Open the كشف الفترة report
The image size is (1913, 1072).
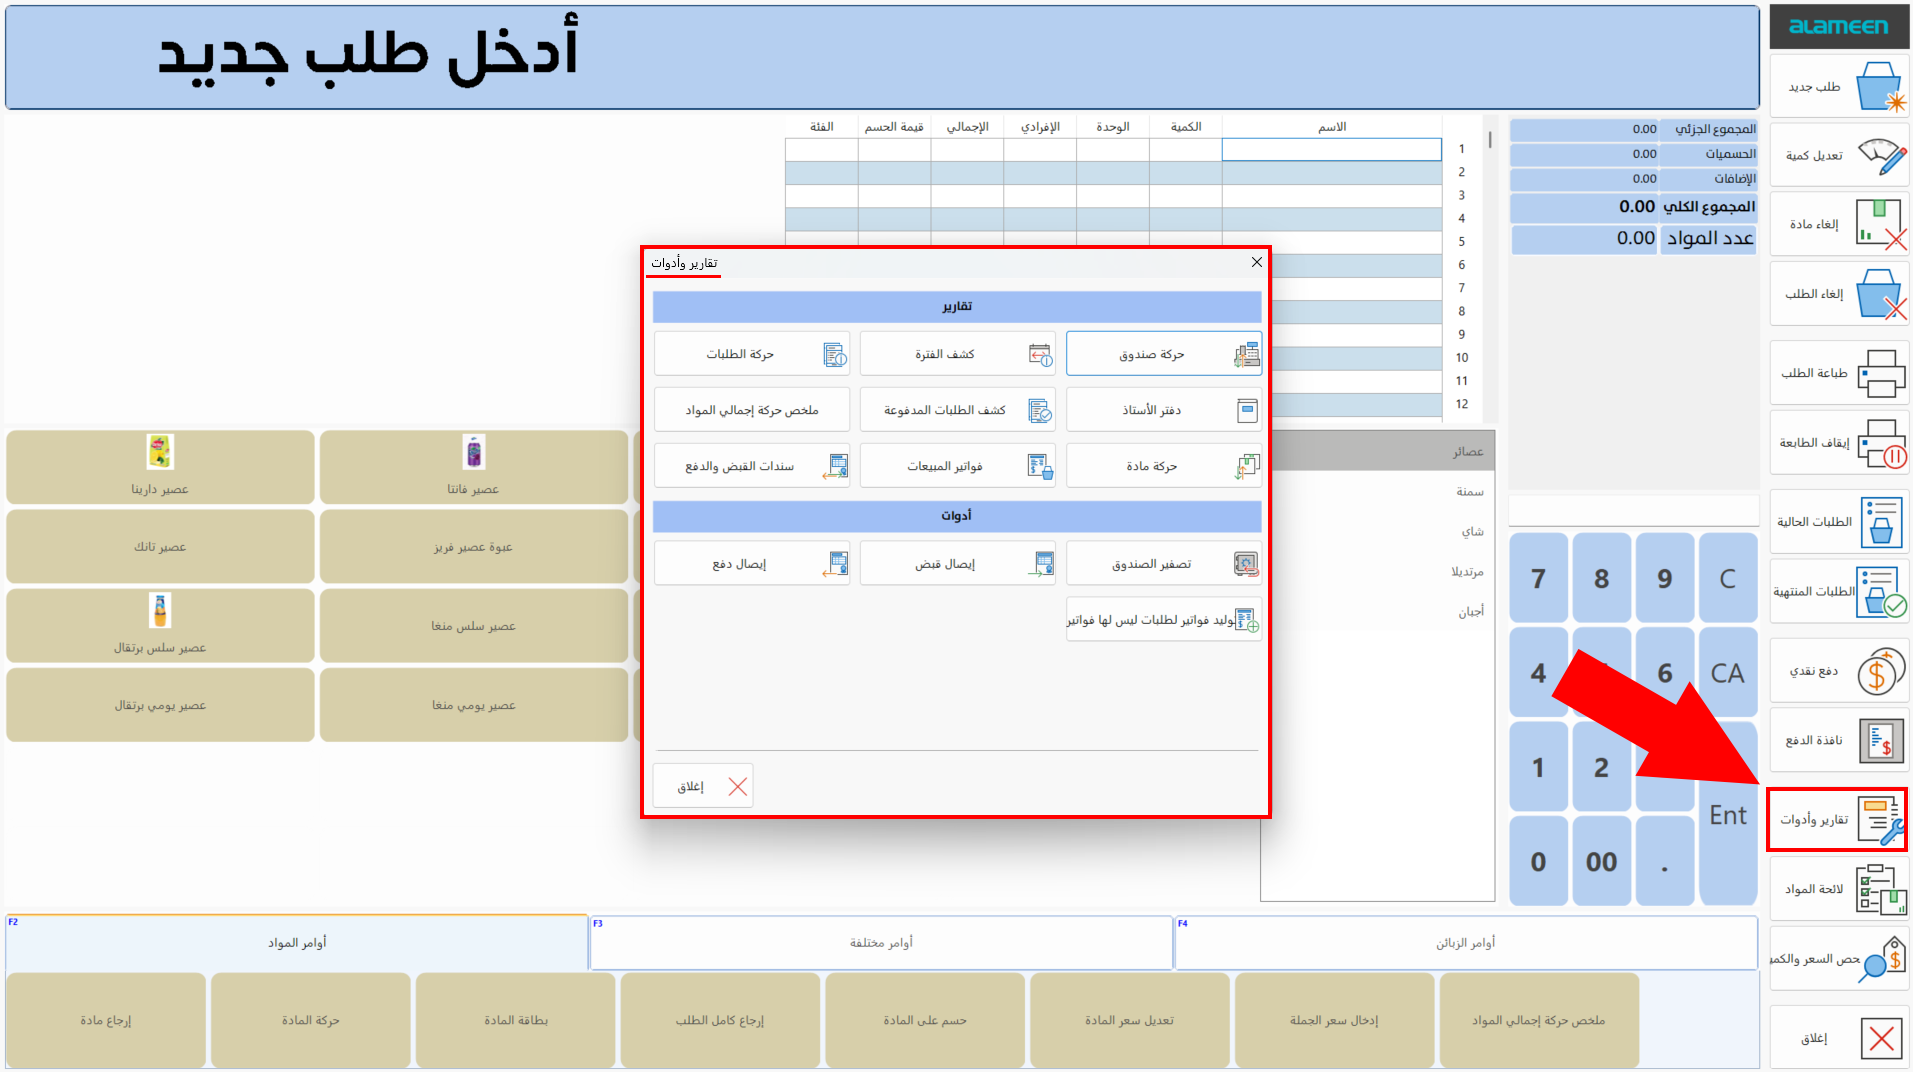(957, 353)
